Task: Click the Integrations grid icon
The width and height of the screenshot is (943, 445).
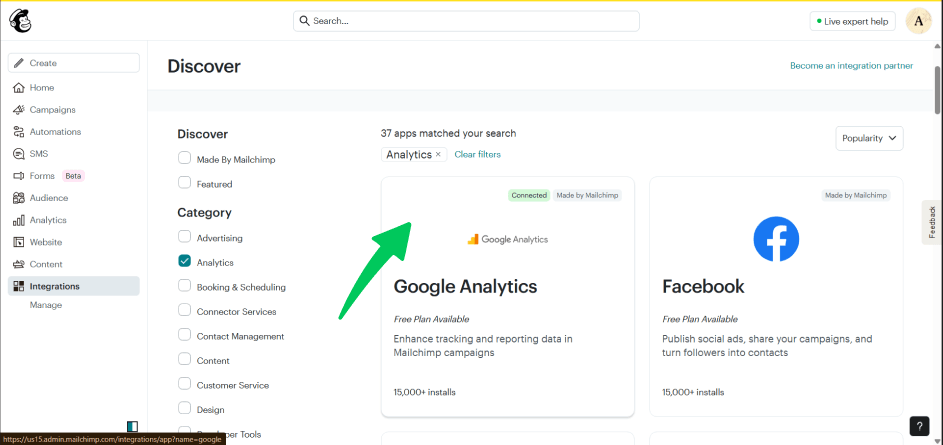Action: [19, 286]
